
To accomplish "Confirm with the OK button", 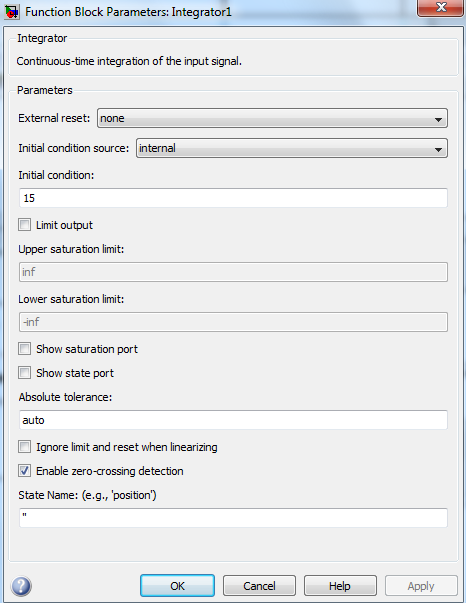I will click(177, 586).
